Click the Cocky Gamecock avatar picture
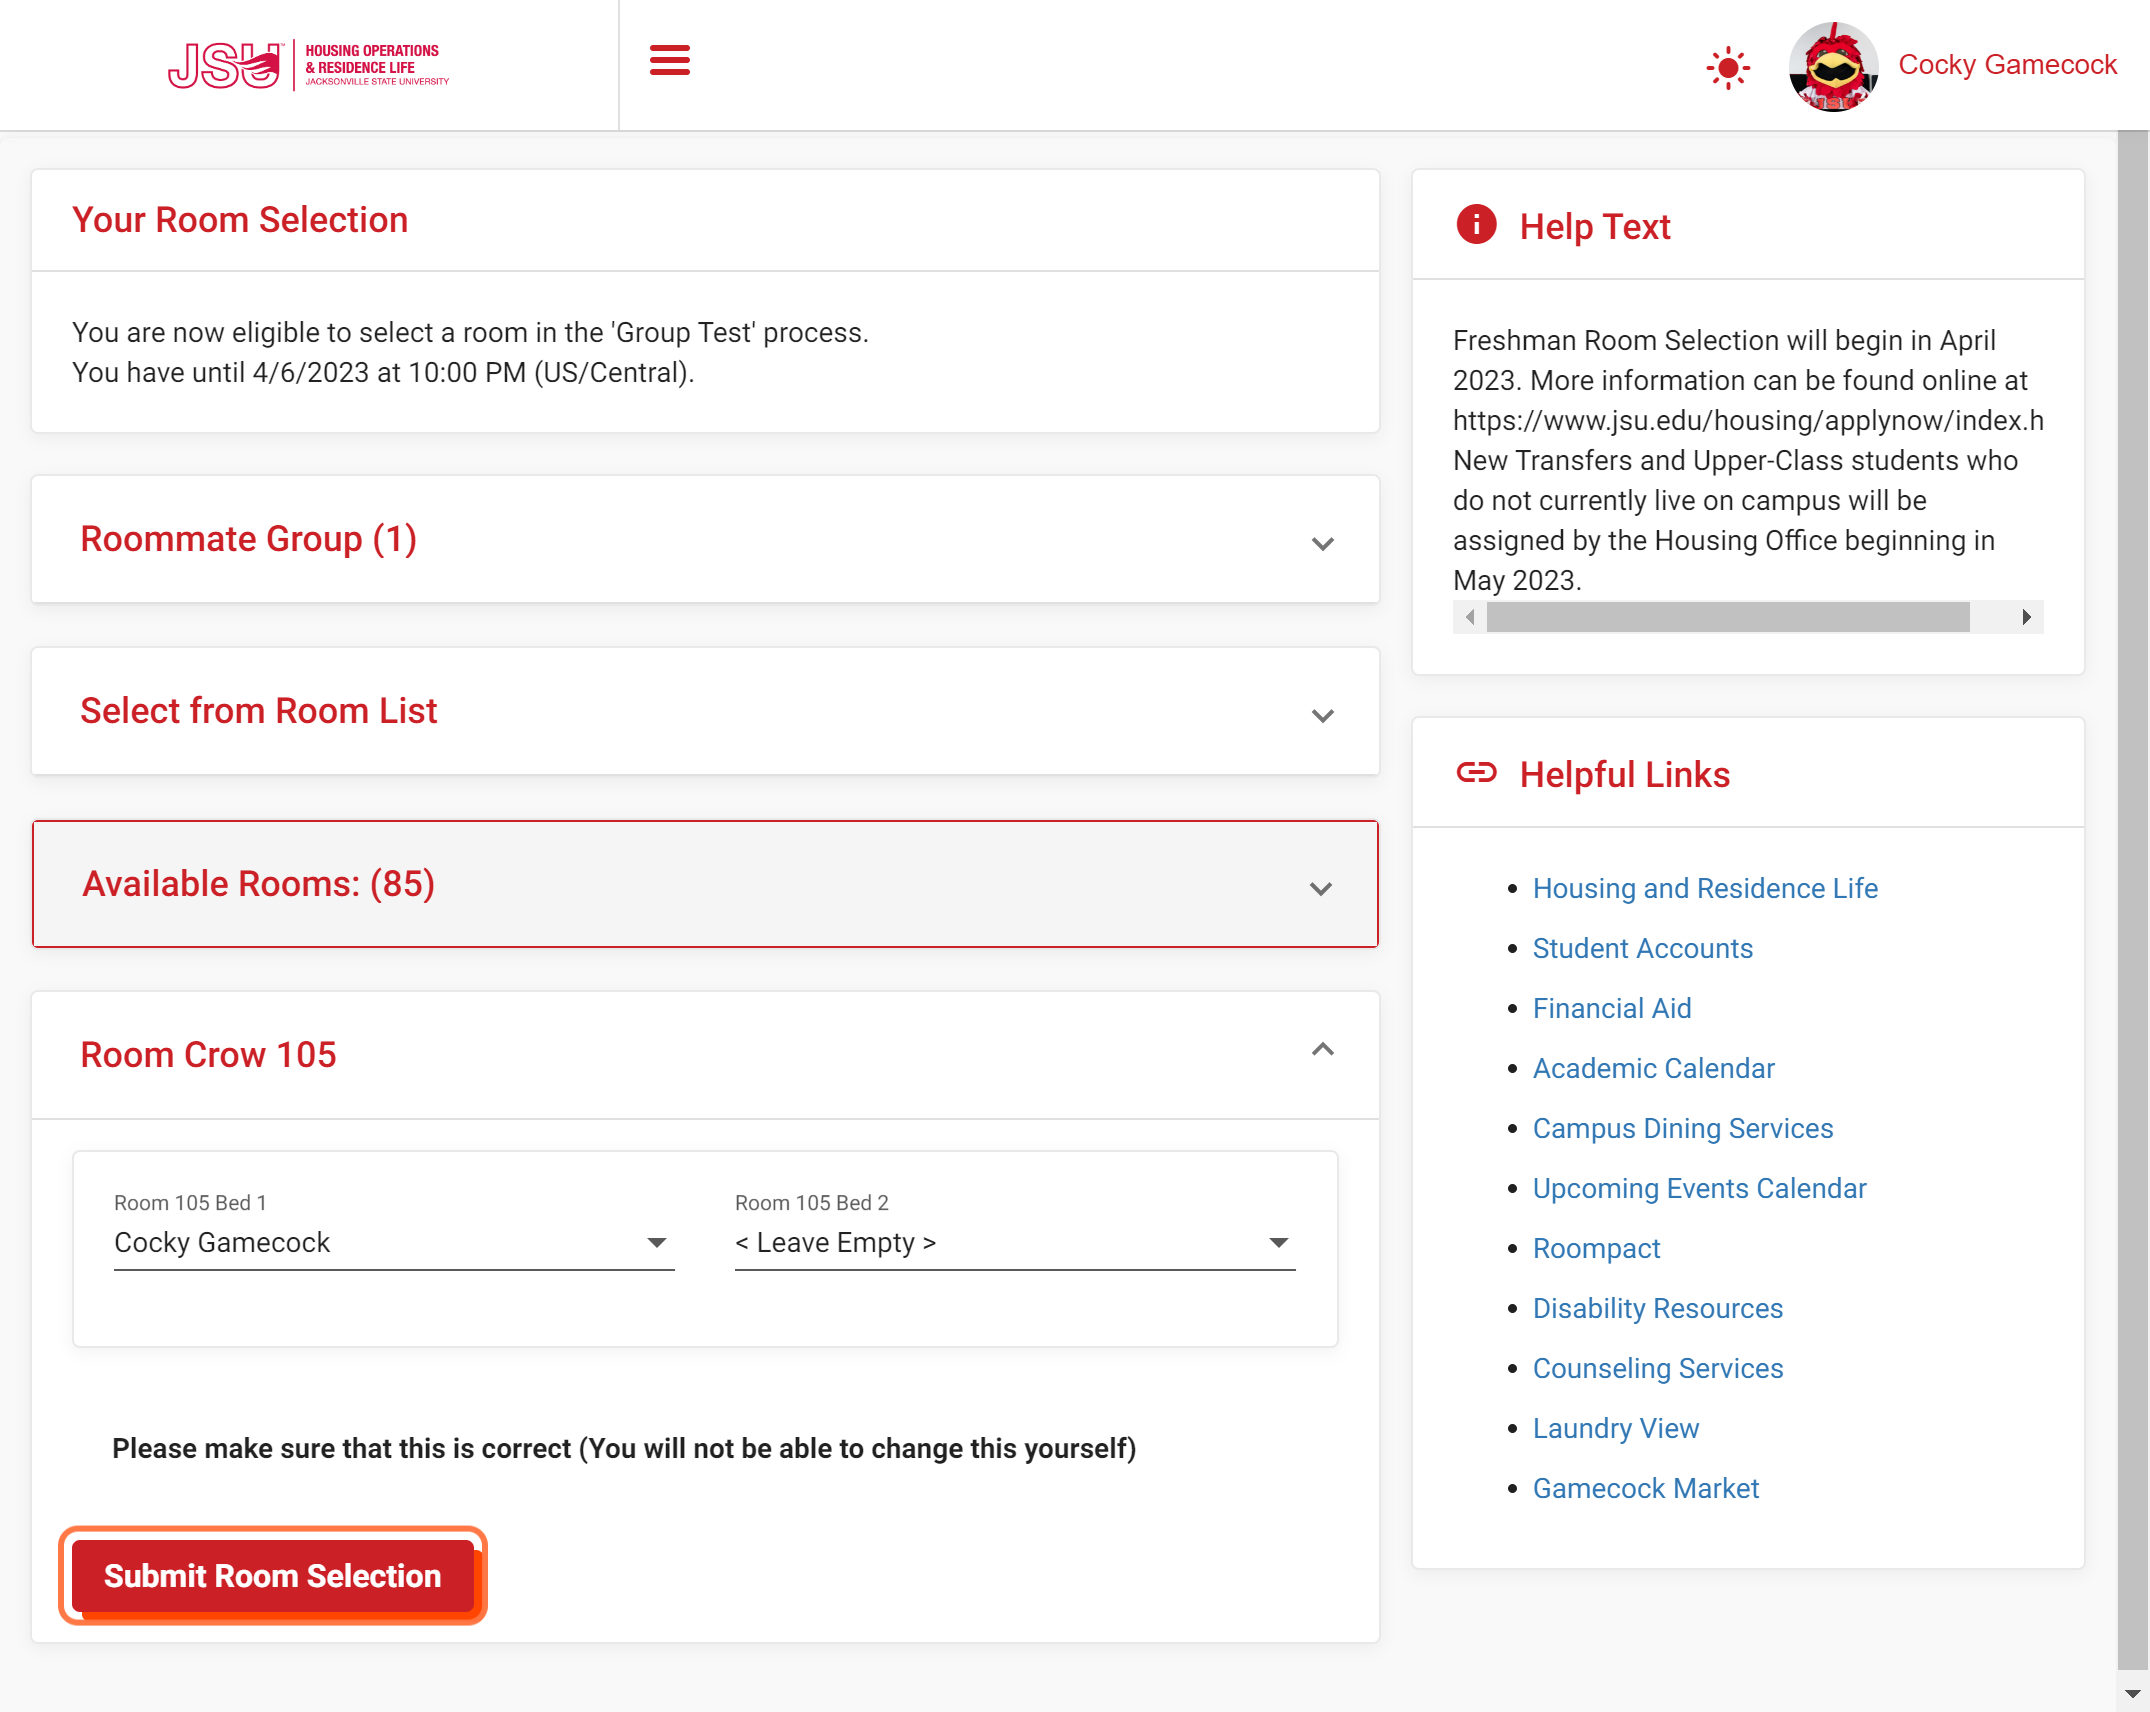 click(x=1832, y=66)
